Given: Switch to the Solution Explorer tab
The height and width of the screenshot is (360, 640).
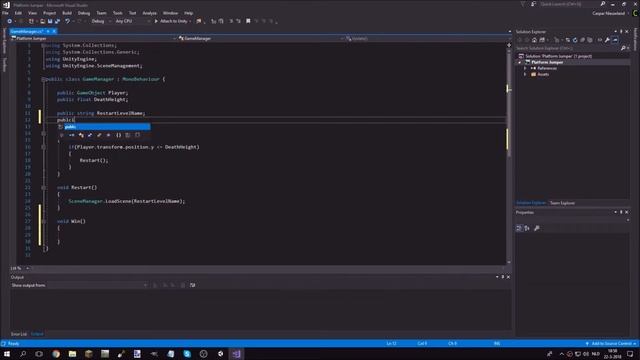Looking at the screenshot, I should (x=531, y=203).
